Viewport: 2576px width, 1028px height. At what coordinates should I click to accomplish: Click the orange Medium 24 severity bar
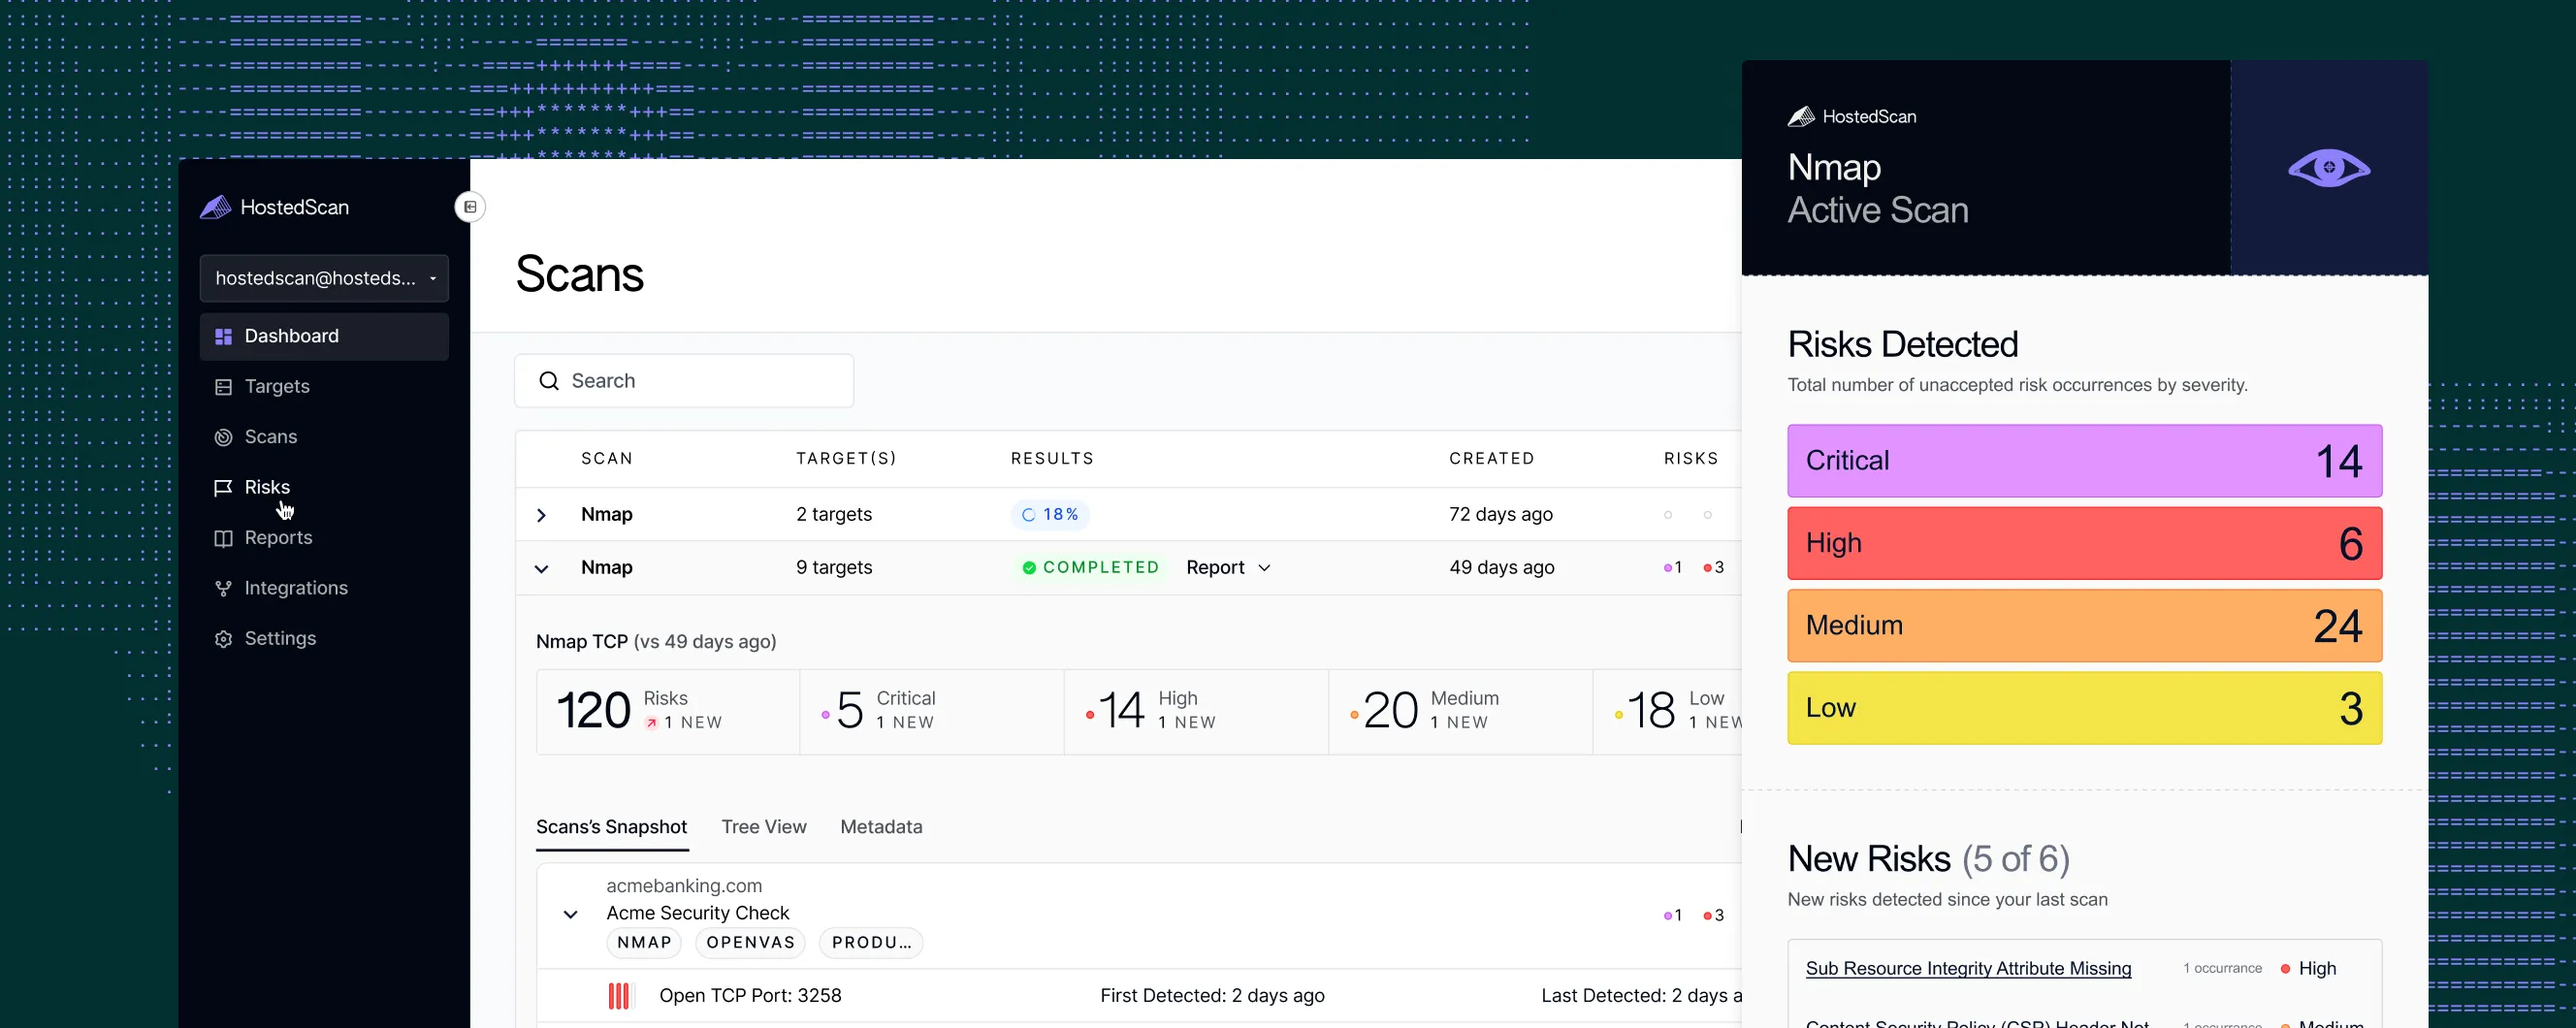point(2084,626)
